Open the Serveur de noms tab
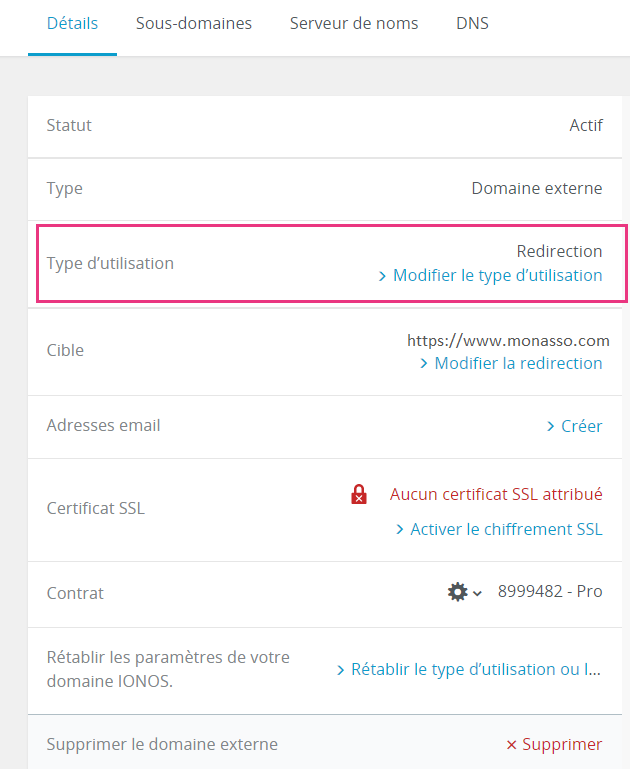 [354, 24]
